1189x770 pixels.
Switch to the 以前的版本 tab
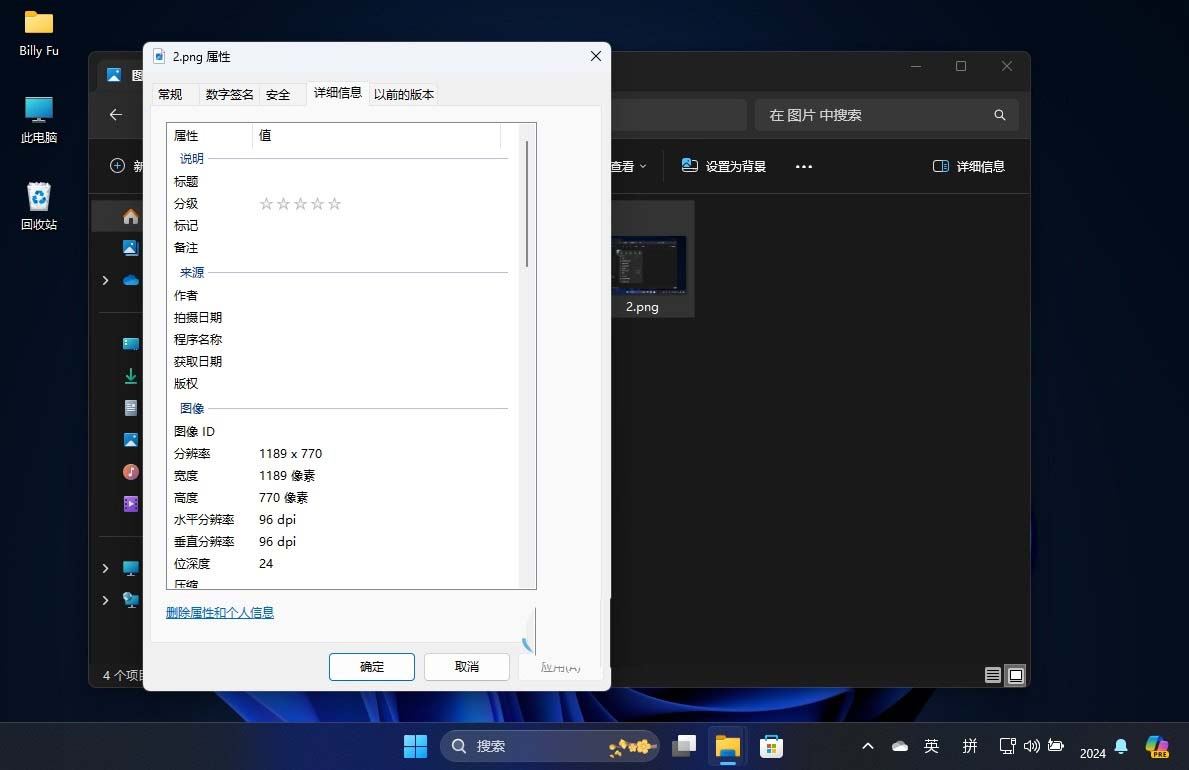403,94
